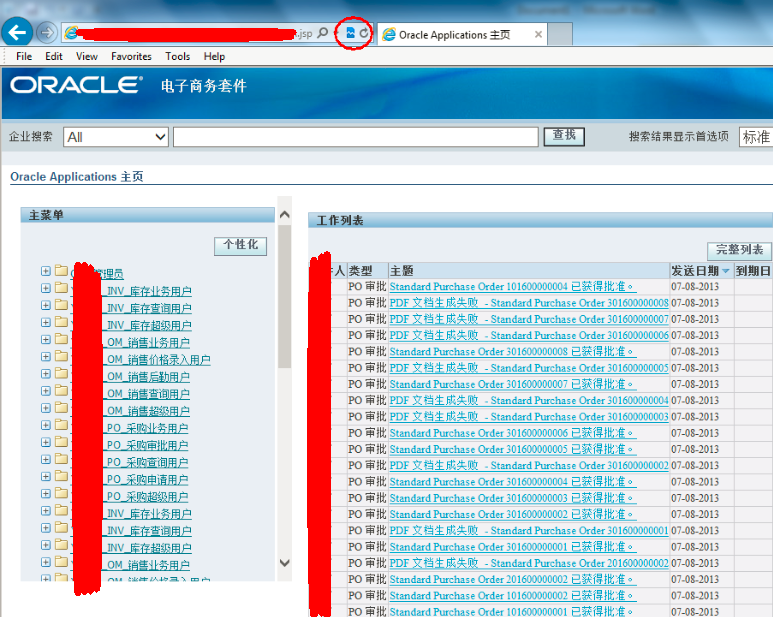Viewport: 773px width, 617px height.
Task: Click the magnifier search icon in address bar
Action: tap(323, 33)
